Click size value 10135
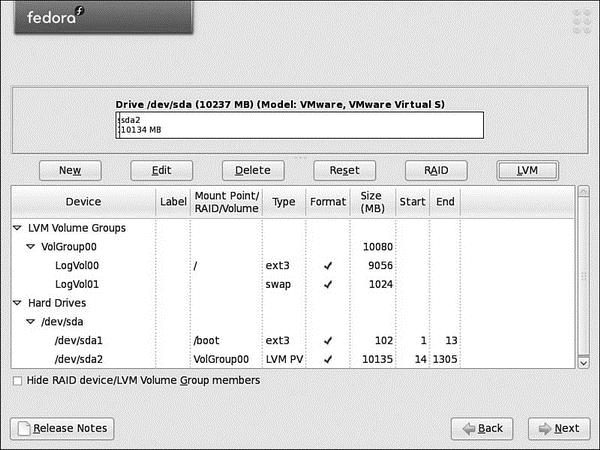This screenshot has height=450, width=600. pos(377,359)
